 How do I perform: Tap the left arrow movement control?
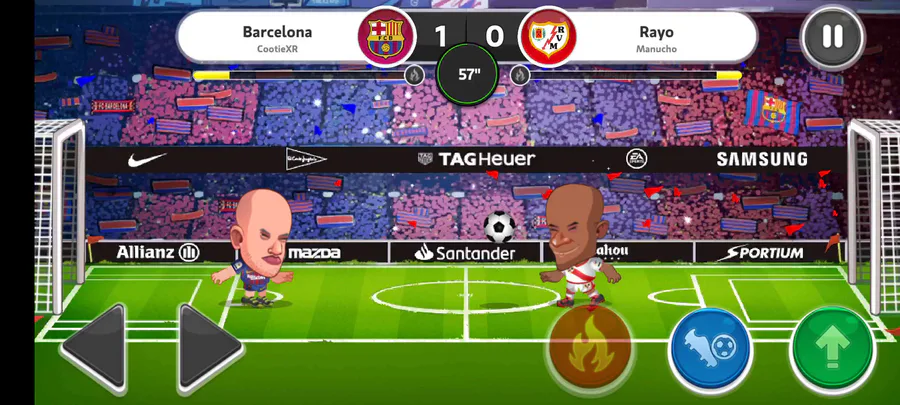(94, 348)
